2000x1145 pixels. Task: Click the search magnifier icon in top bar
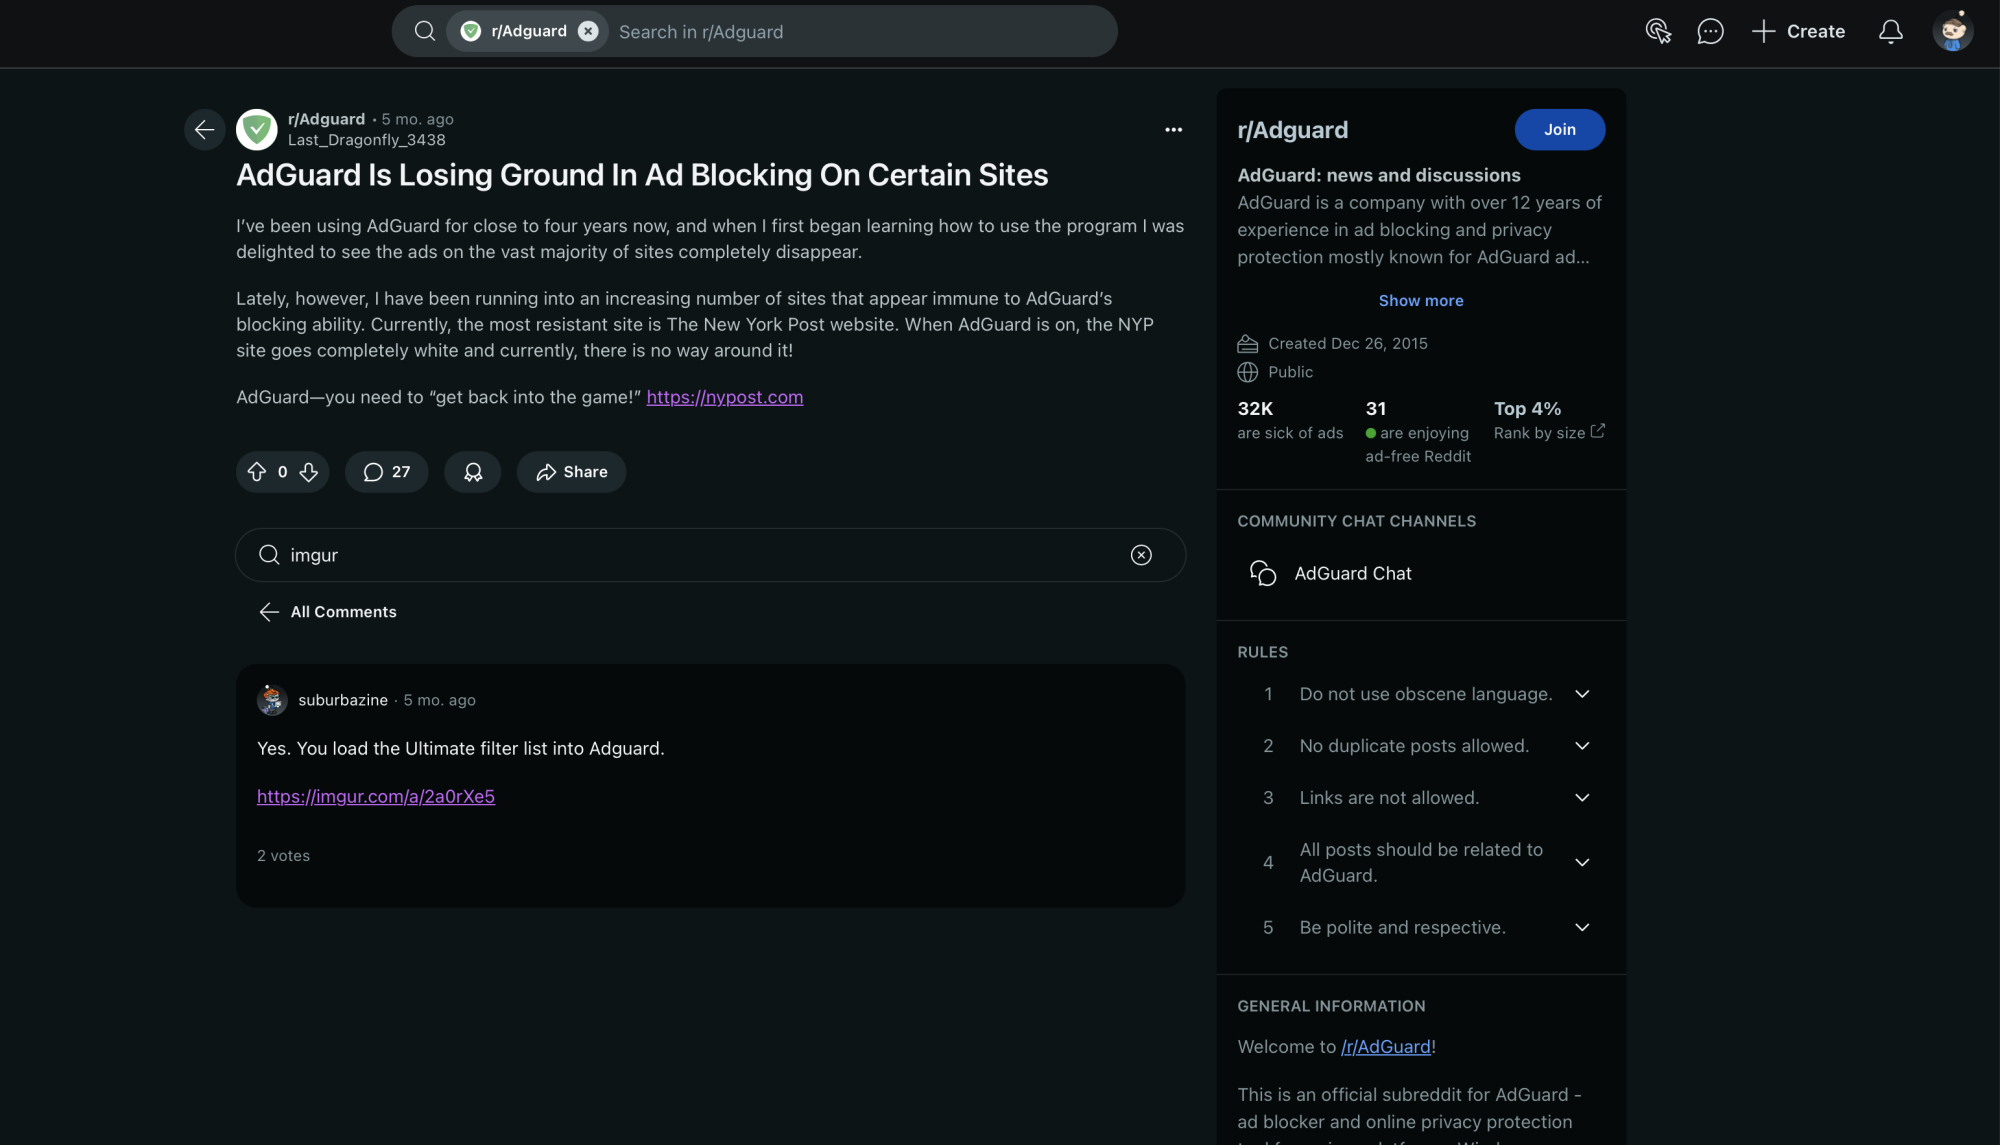tap(425, 31)
